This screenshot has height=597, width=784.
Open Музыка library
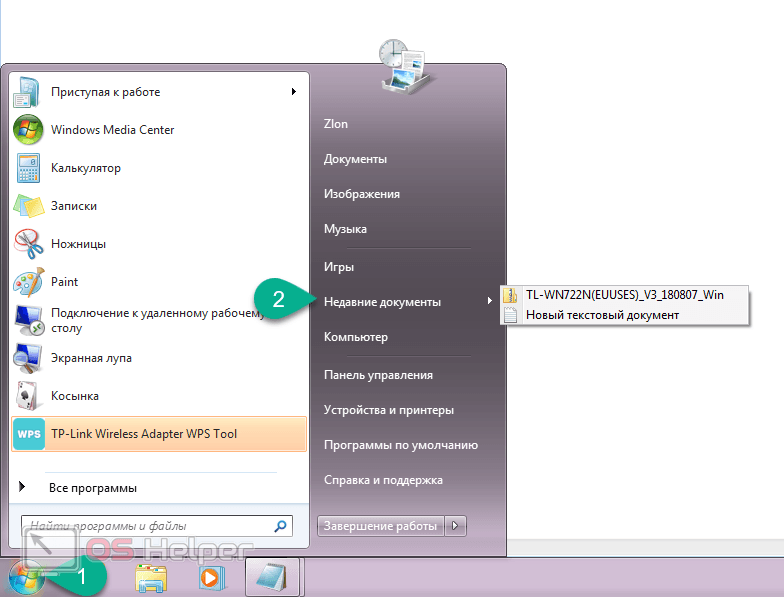coord(346,229)
